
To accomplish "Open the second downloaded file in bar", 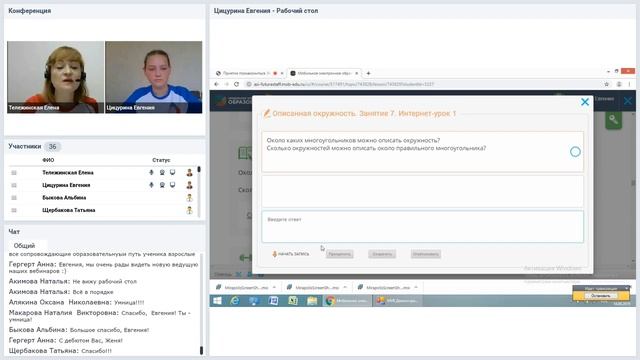I will (313, 287).
